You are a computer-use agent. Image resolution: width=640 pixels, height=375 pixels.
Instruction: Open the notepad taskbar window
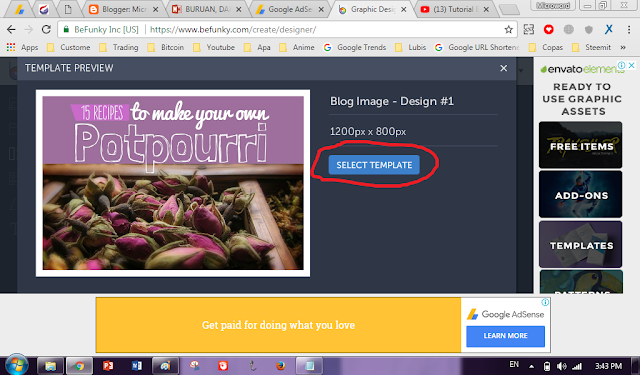(x=309, y=366)
